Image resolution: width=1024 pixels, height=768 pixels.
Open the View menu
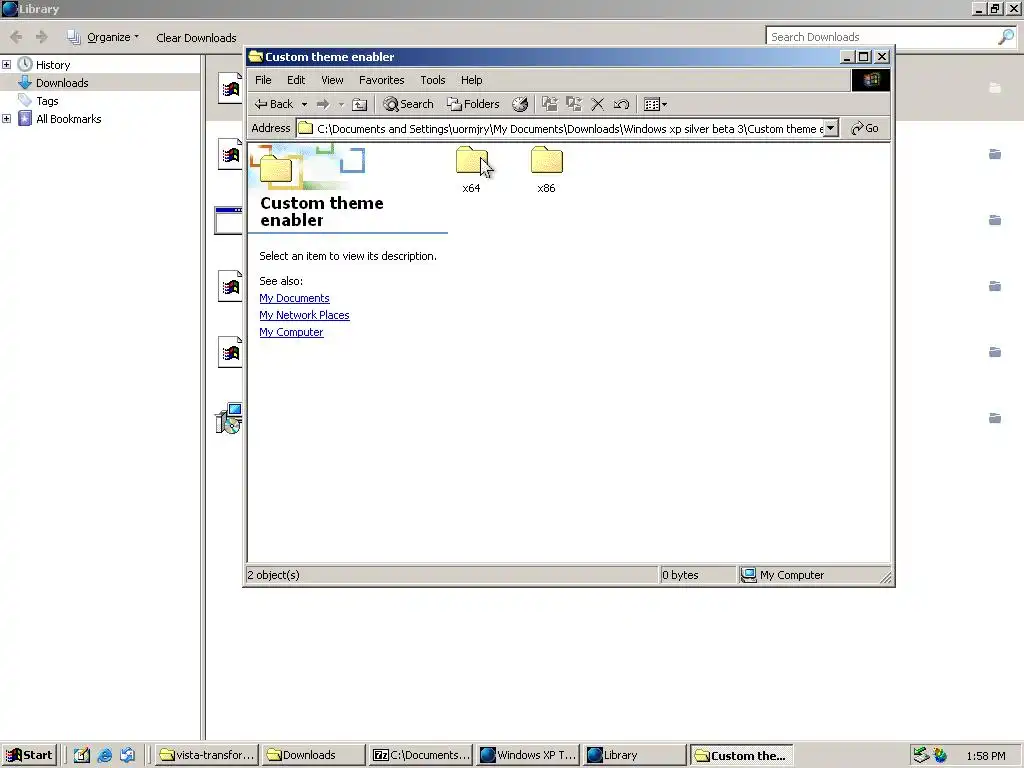(x=332, y=80)
